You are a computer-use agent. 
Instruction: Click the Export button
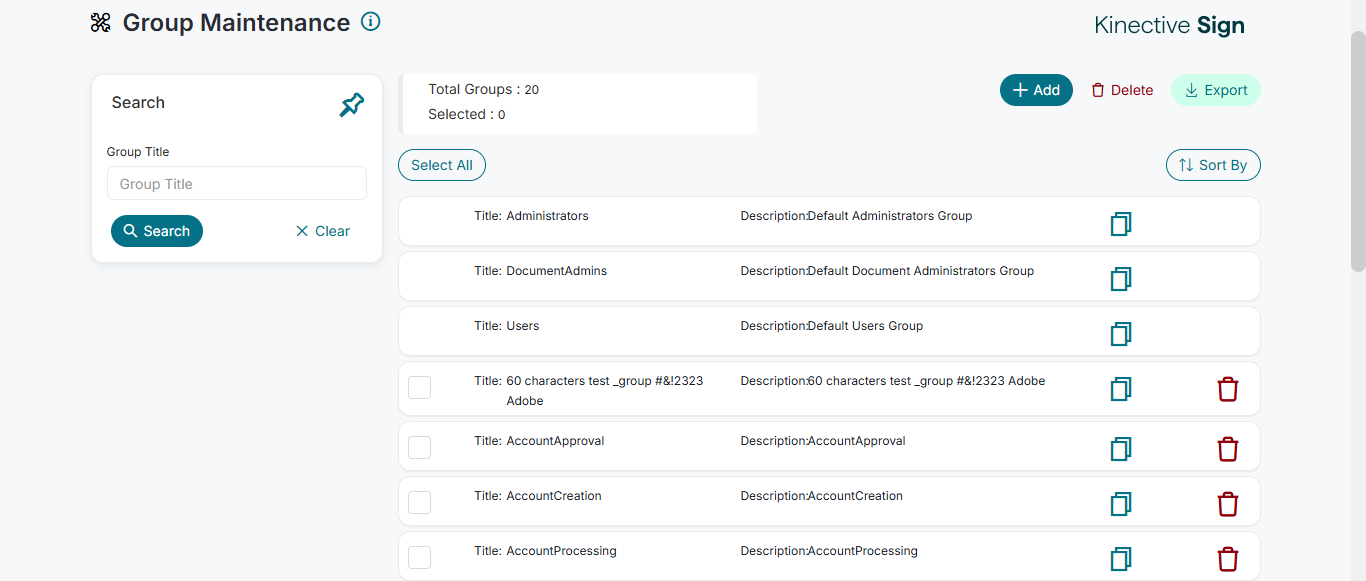coord(1215,90)
